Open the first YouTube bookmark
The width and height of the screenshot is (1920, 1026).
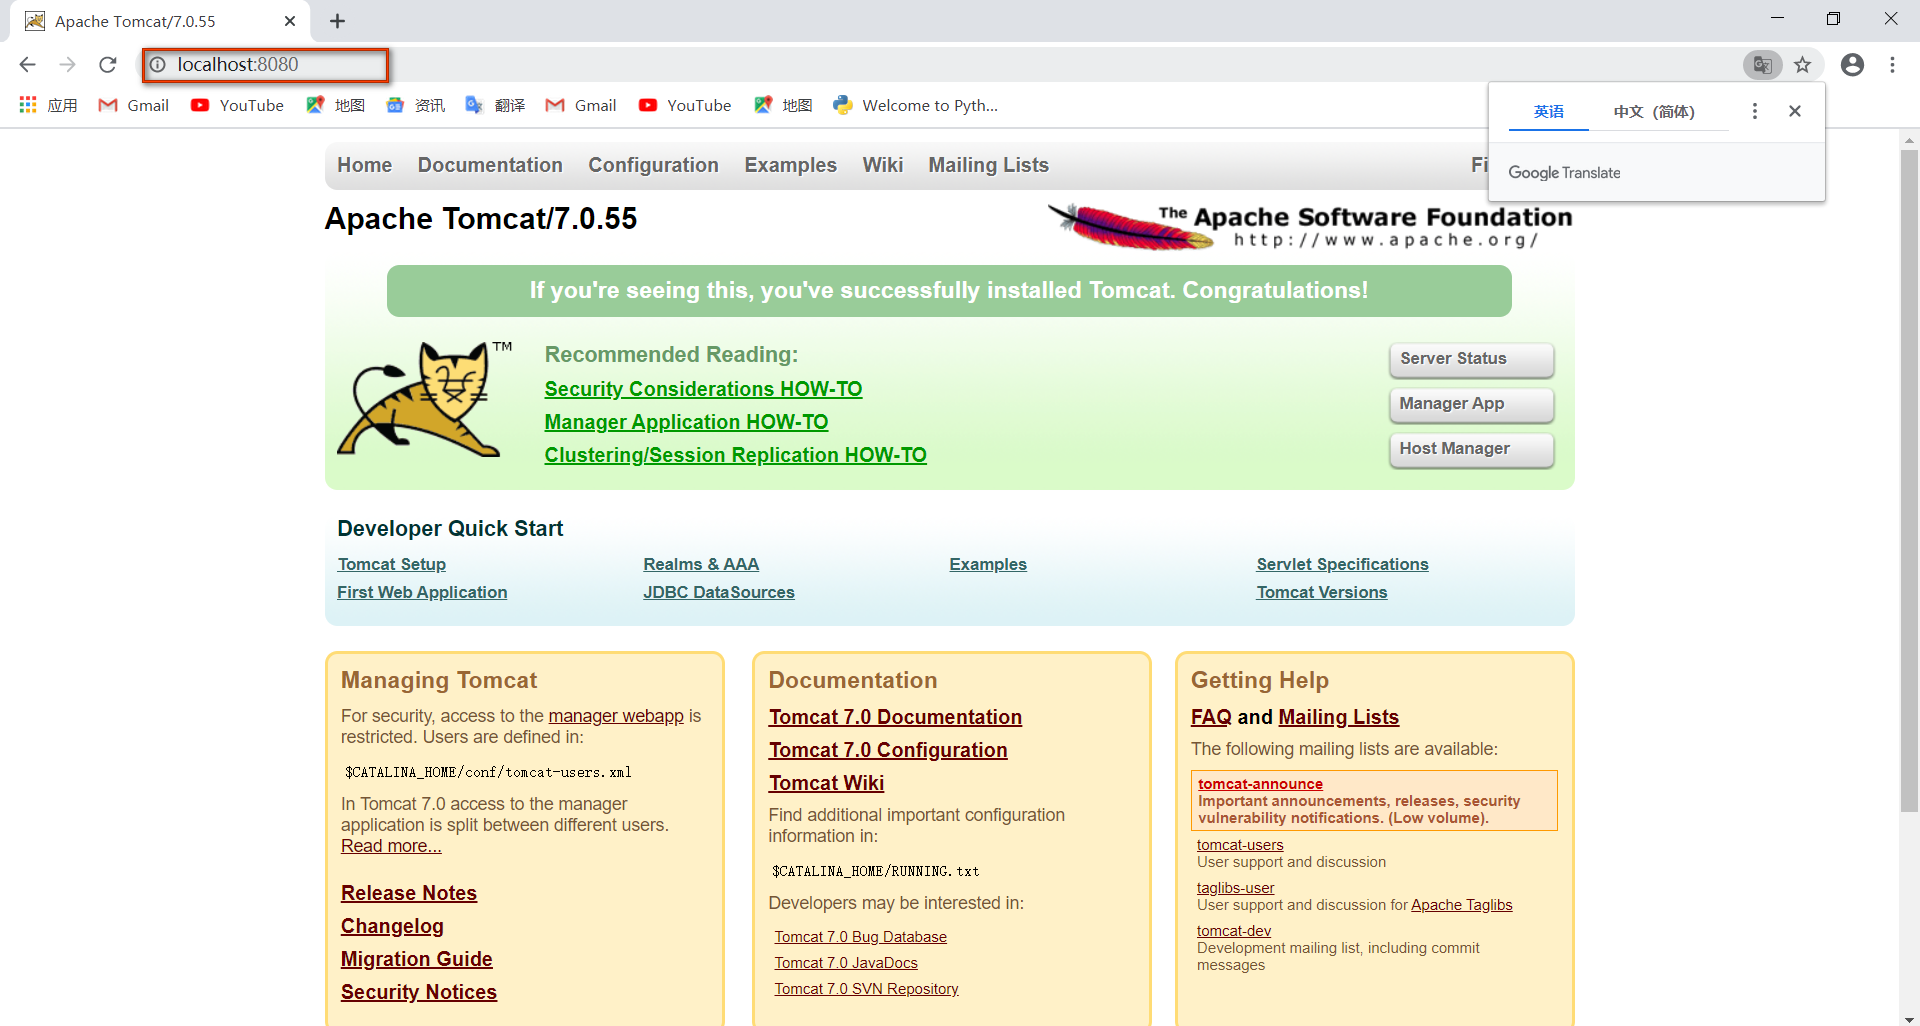click(237, 105)
